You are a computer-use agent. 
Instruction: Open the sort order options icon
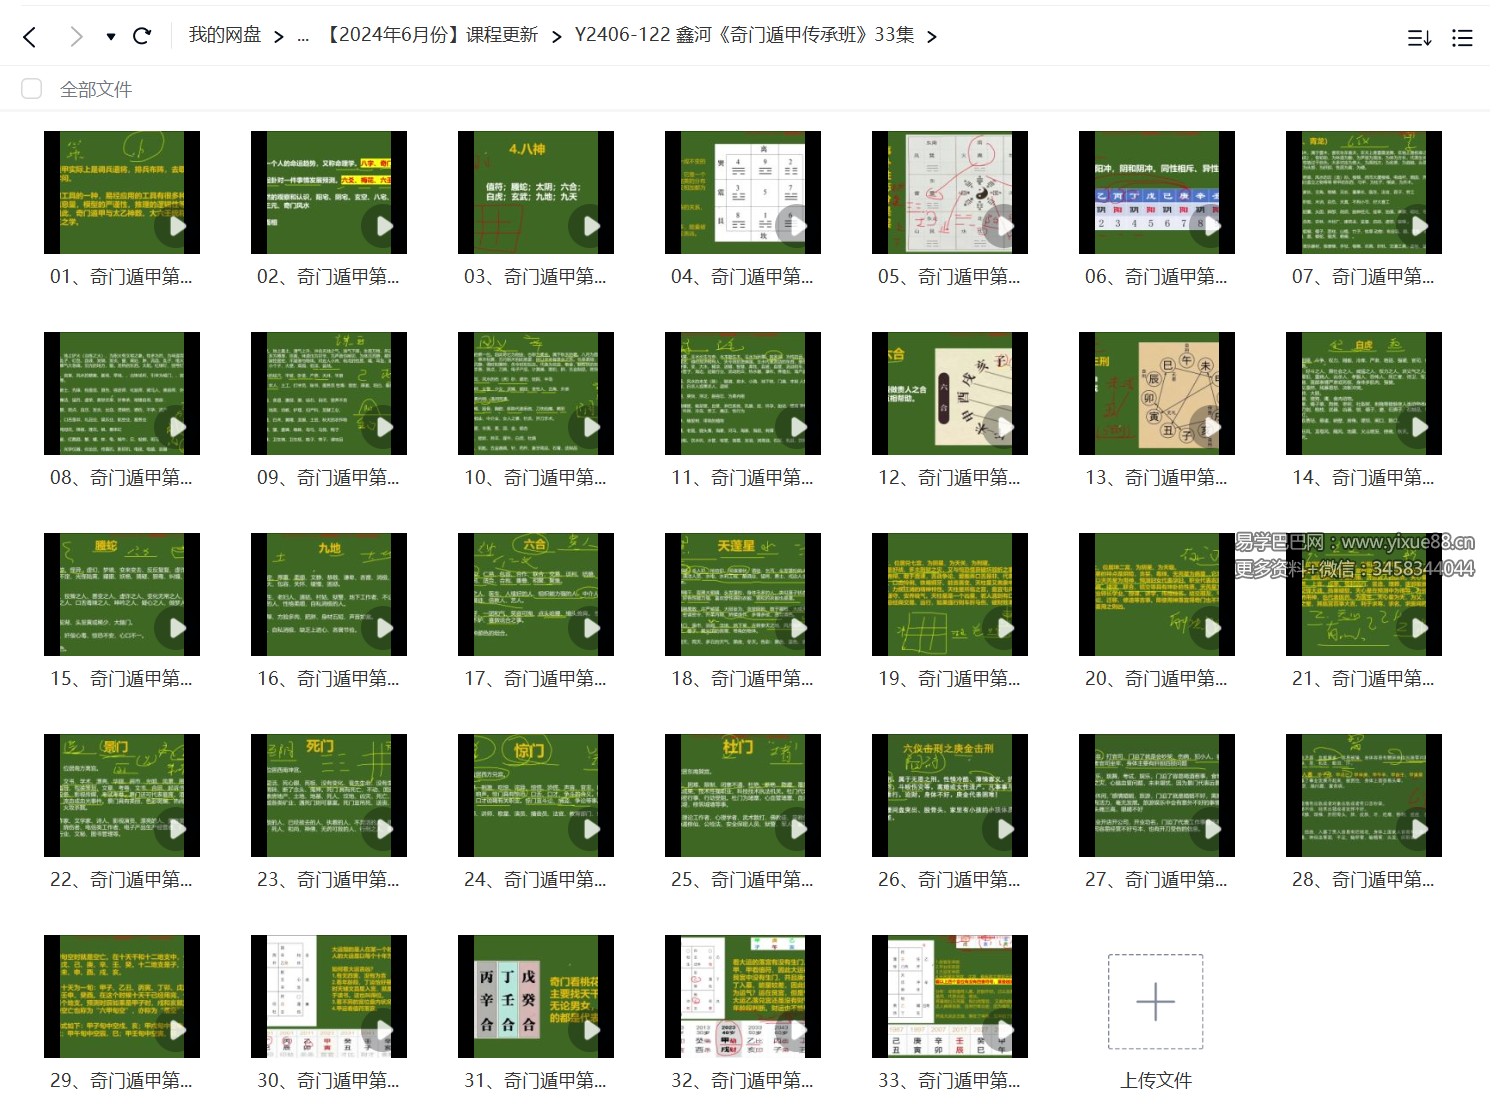[x=1419, y=38]
